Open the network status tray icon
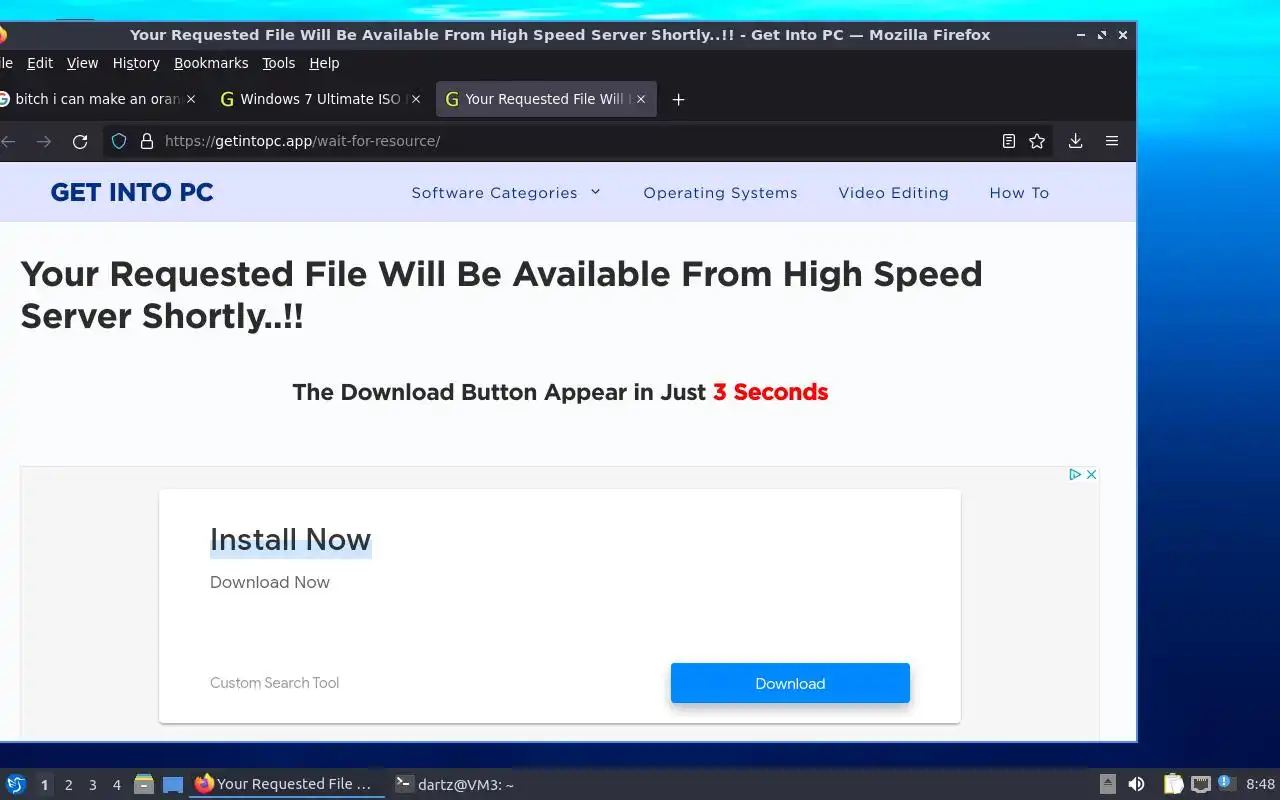Screen dimensions: 1280x800 tap(1201, 784)
